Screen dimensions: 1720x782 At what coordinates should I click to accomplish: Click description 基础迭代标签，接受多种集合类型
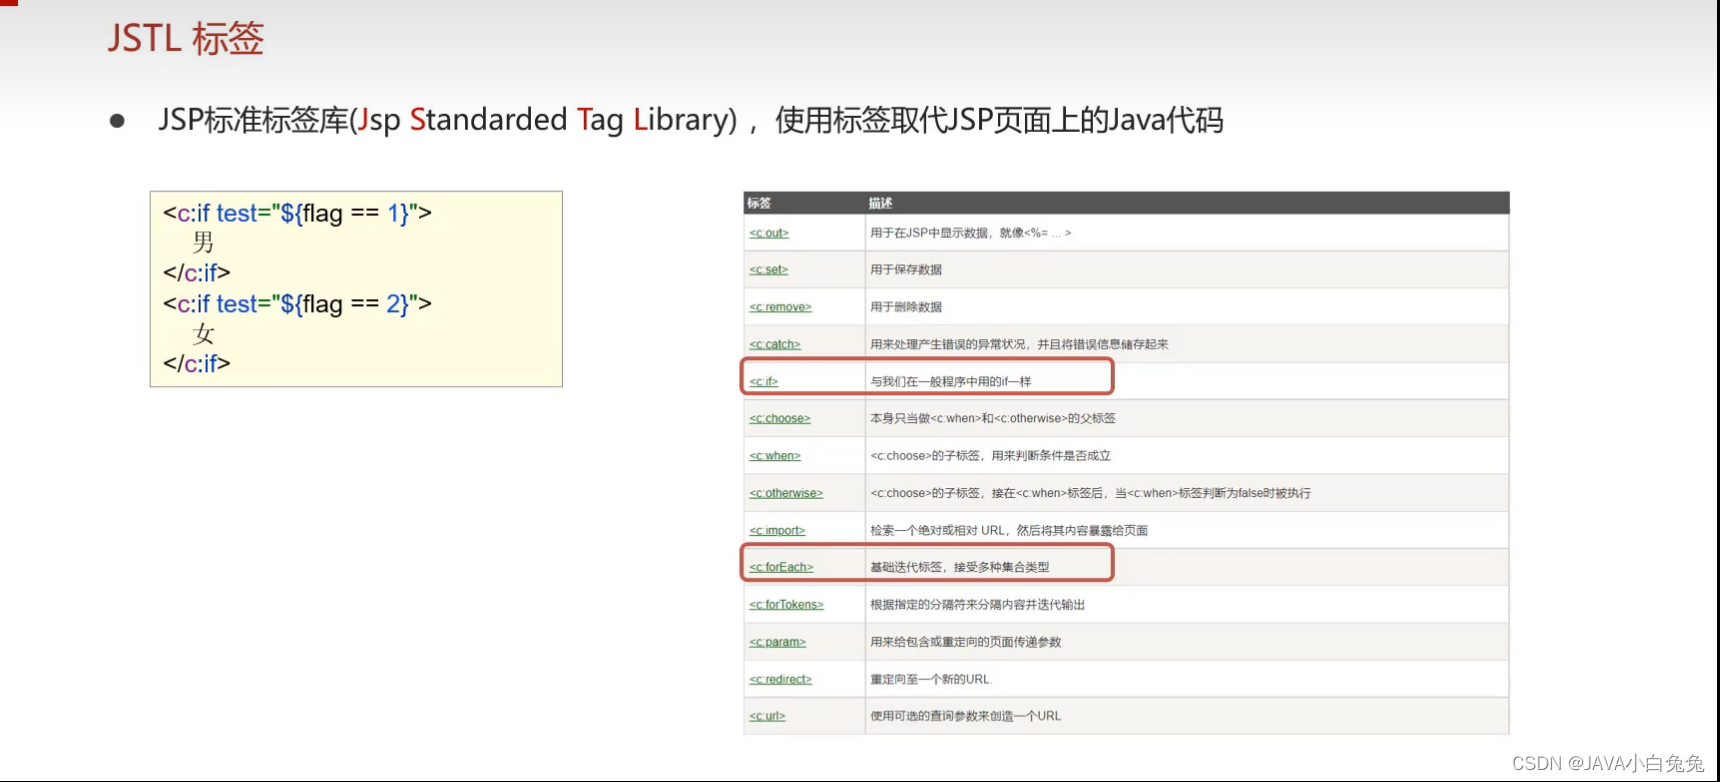(x=959, y=567)
